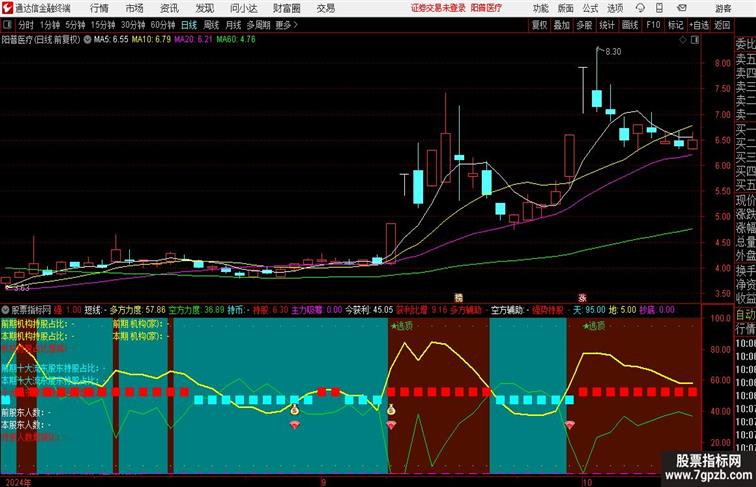Open the 资讯 menu
Viewport: 756px width, 487px height.
[x=169, y=8]
